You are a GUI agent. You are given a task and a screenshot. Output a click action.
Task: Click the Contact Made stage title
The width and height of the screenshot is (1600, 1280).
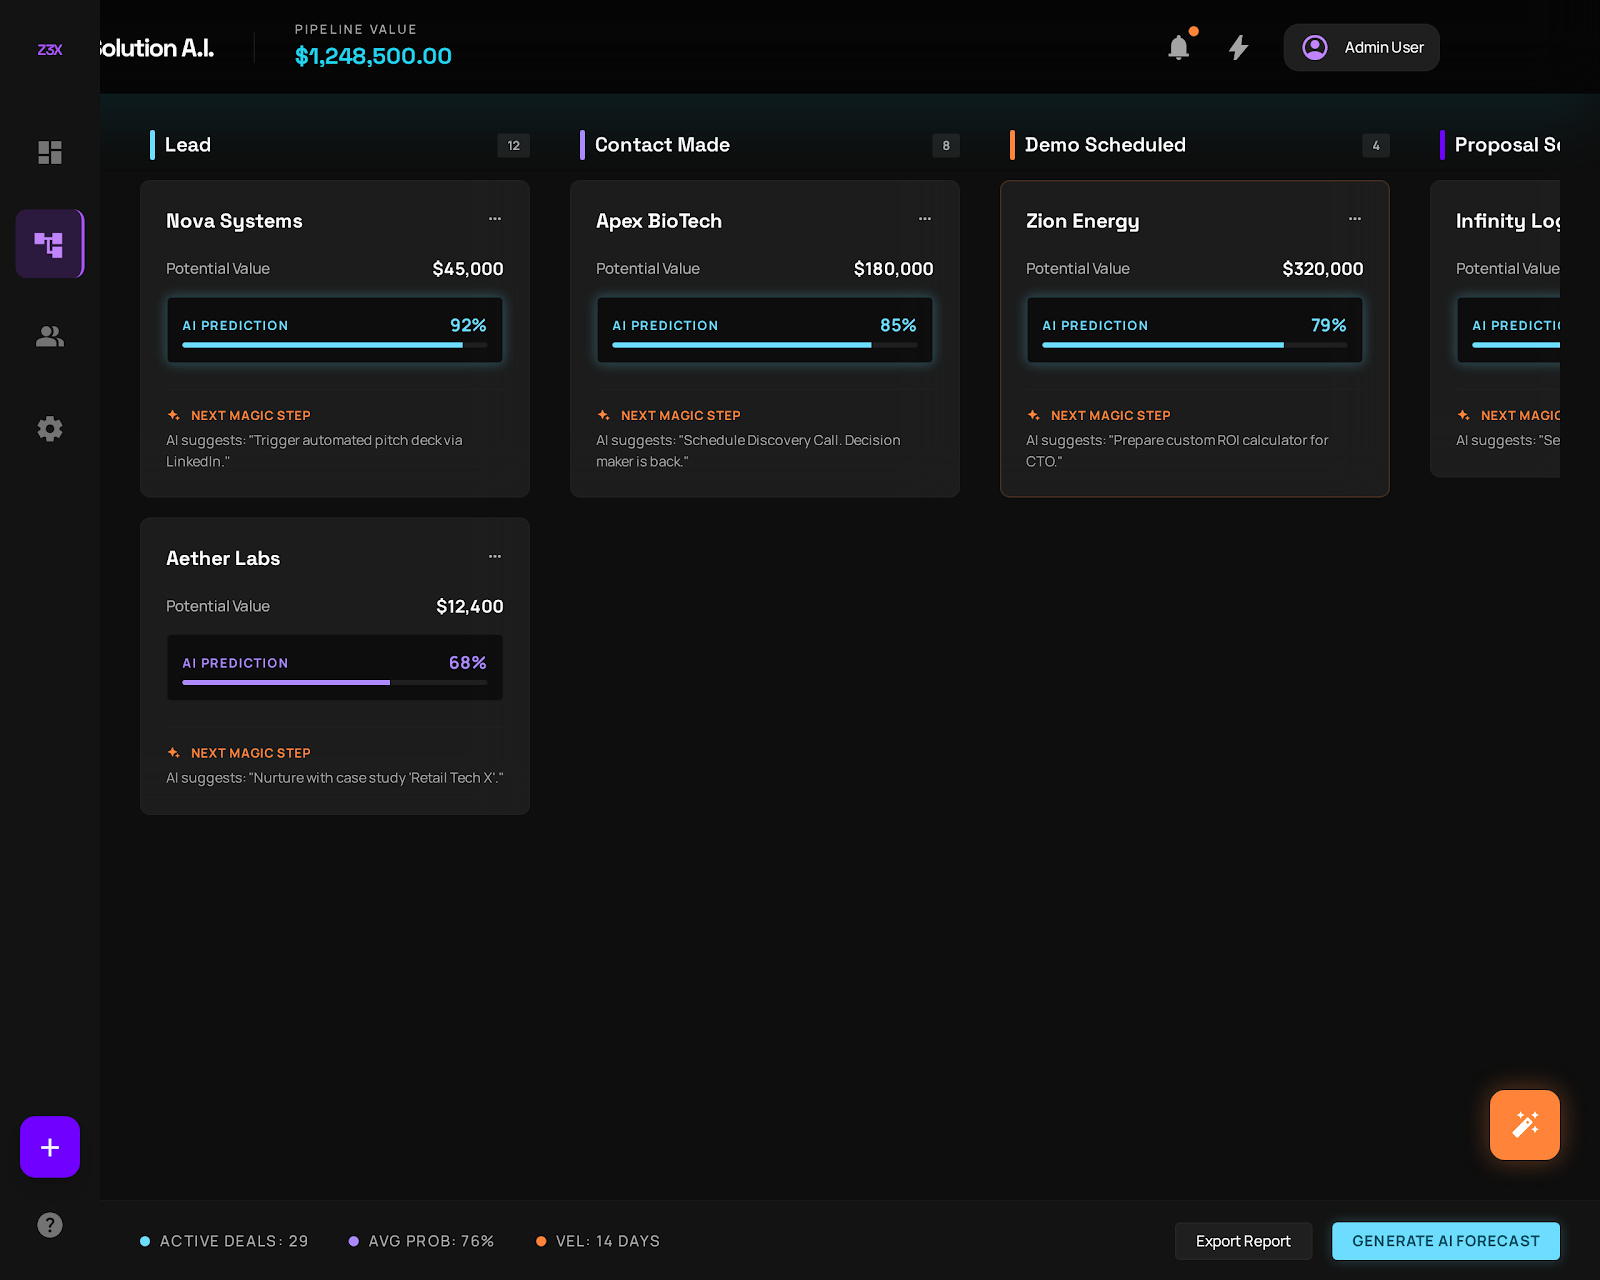click(x=662, y=145)
